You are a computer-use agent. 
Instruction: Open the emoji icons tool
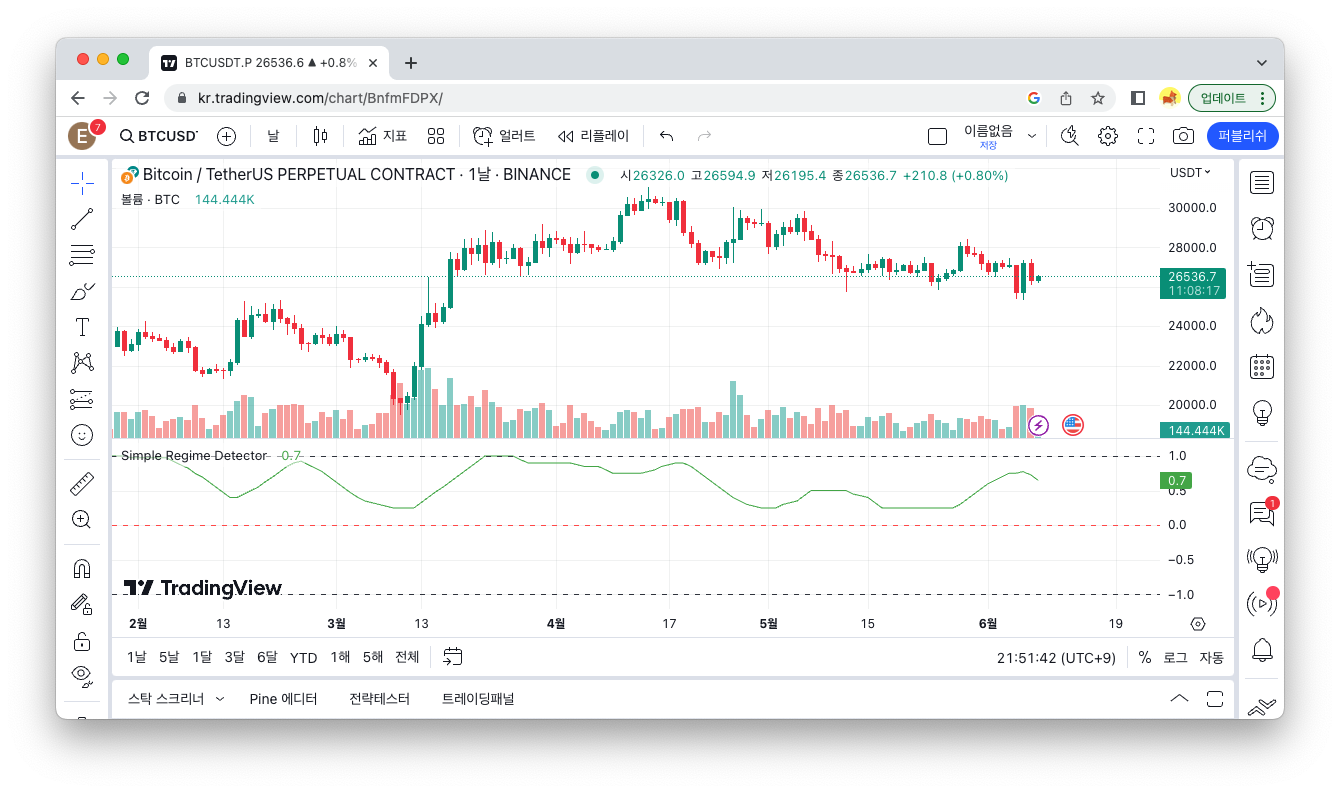pyautogui.click(x=82, y=435)
